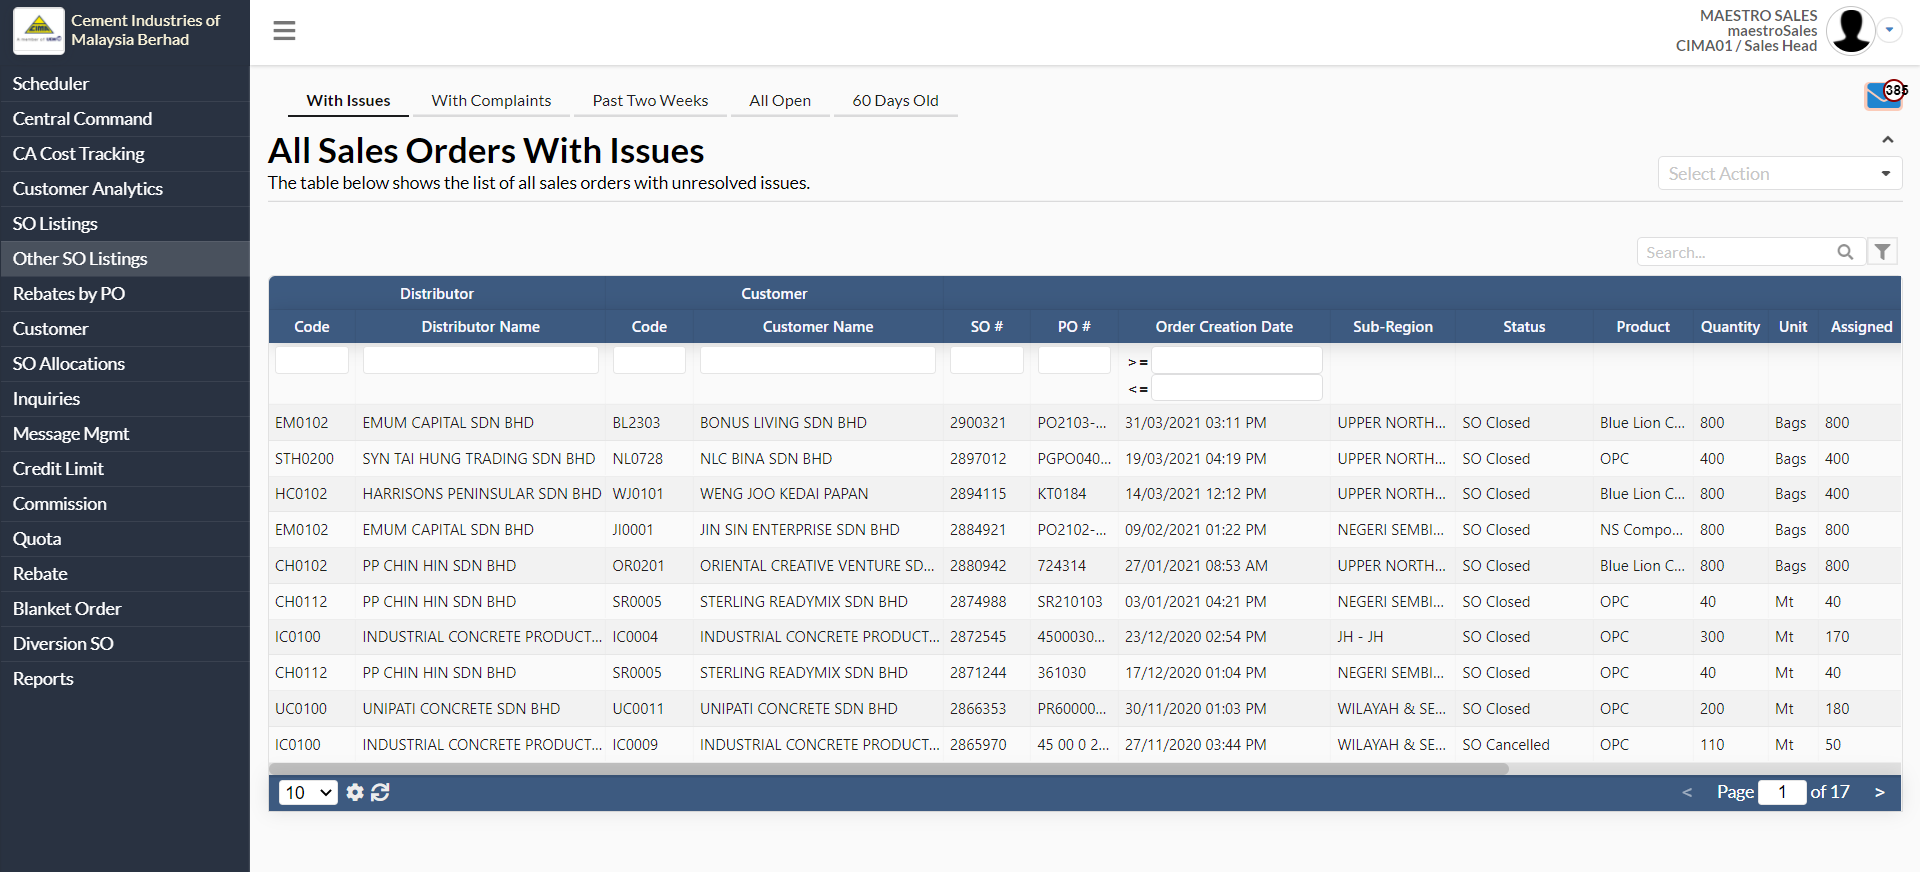Image resolution: width=1920 pixels, height=872 pixels.
Task: Open Scheduler in sidebar
Action: (124, 84)
